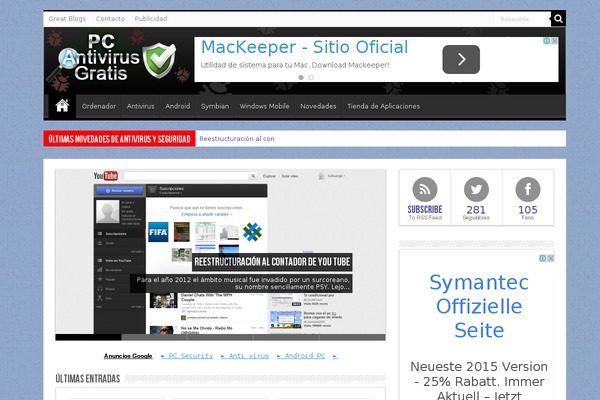This screenshot has height=400, width=600.
Task: Click the slider excerpt about PSY
Action: point(241,283)
